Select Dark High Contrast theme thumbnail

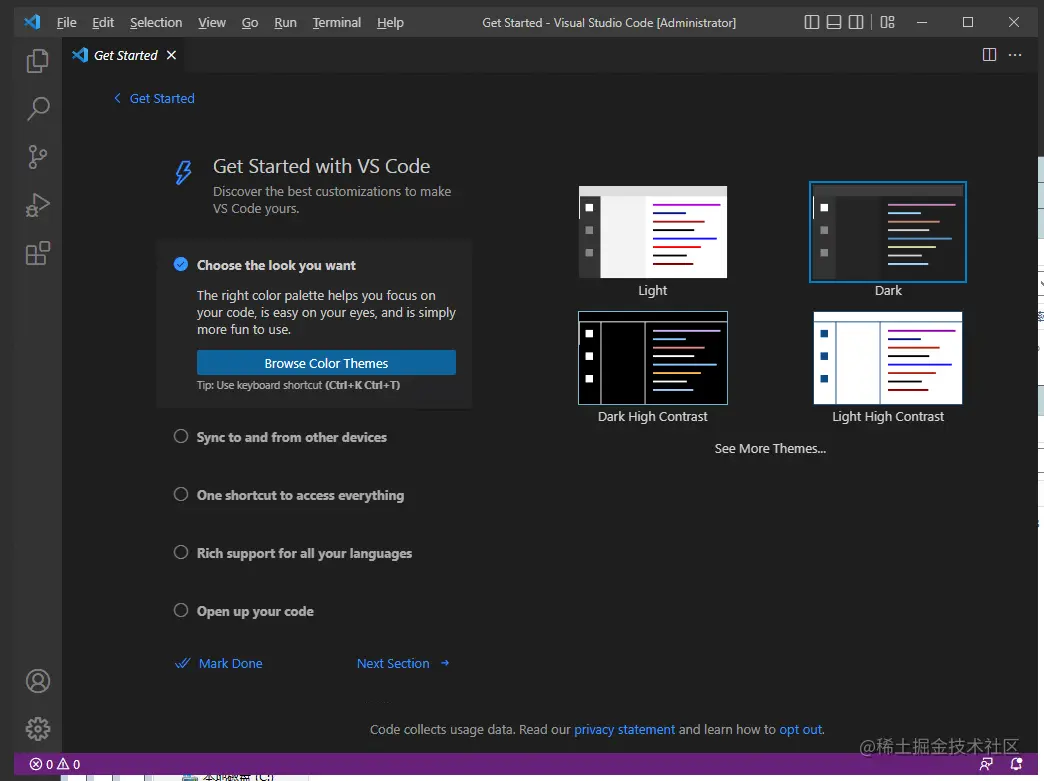coord(652,358)
